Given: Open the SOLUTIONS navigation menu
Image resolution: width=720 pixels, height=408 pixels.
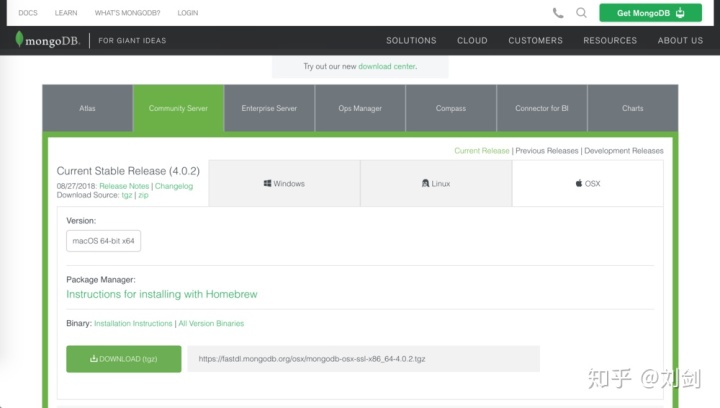Looking at the screenshot, I should (x=411, y=40).
